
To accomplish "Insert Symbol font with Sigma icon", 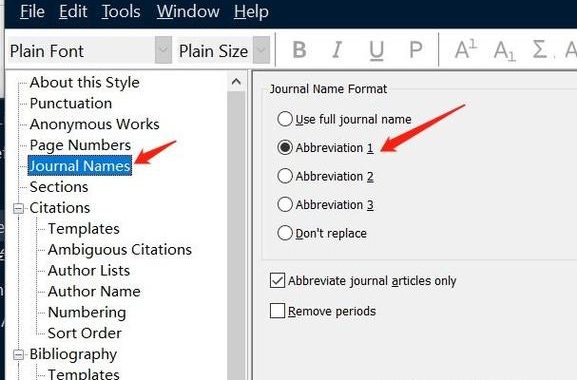I will (539, 50).
